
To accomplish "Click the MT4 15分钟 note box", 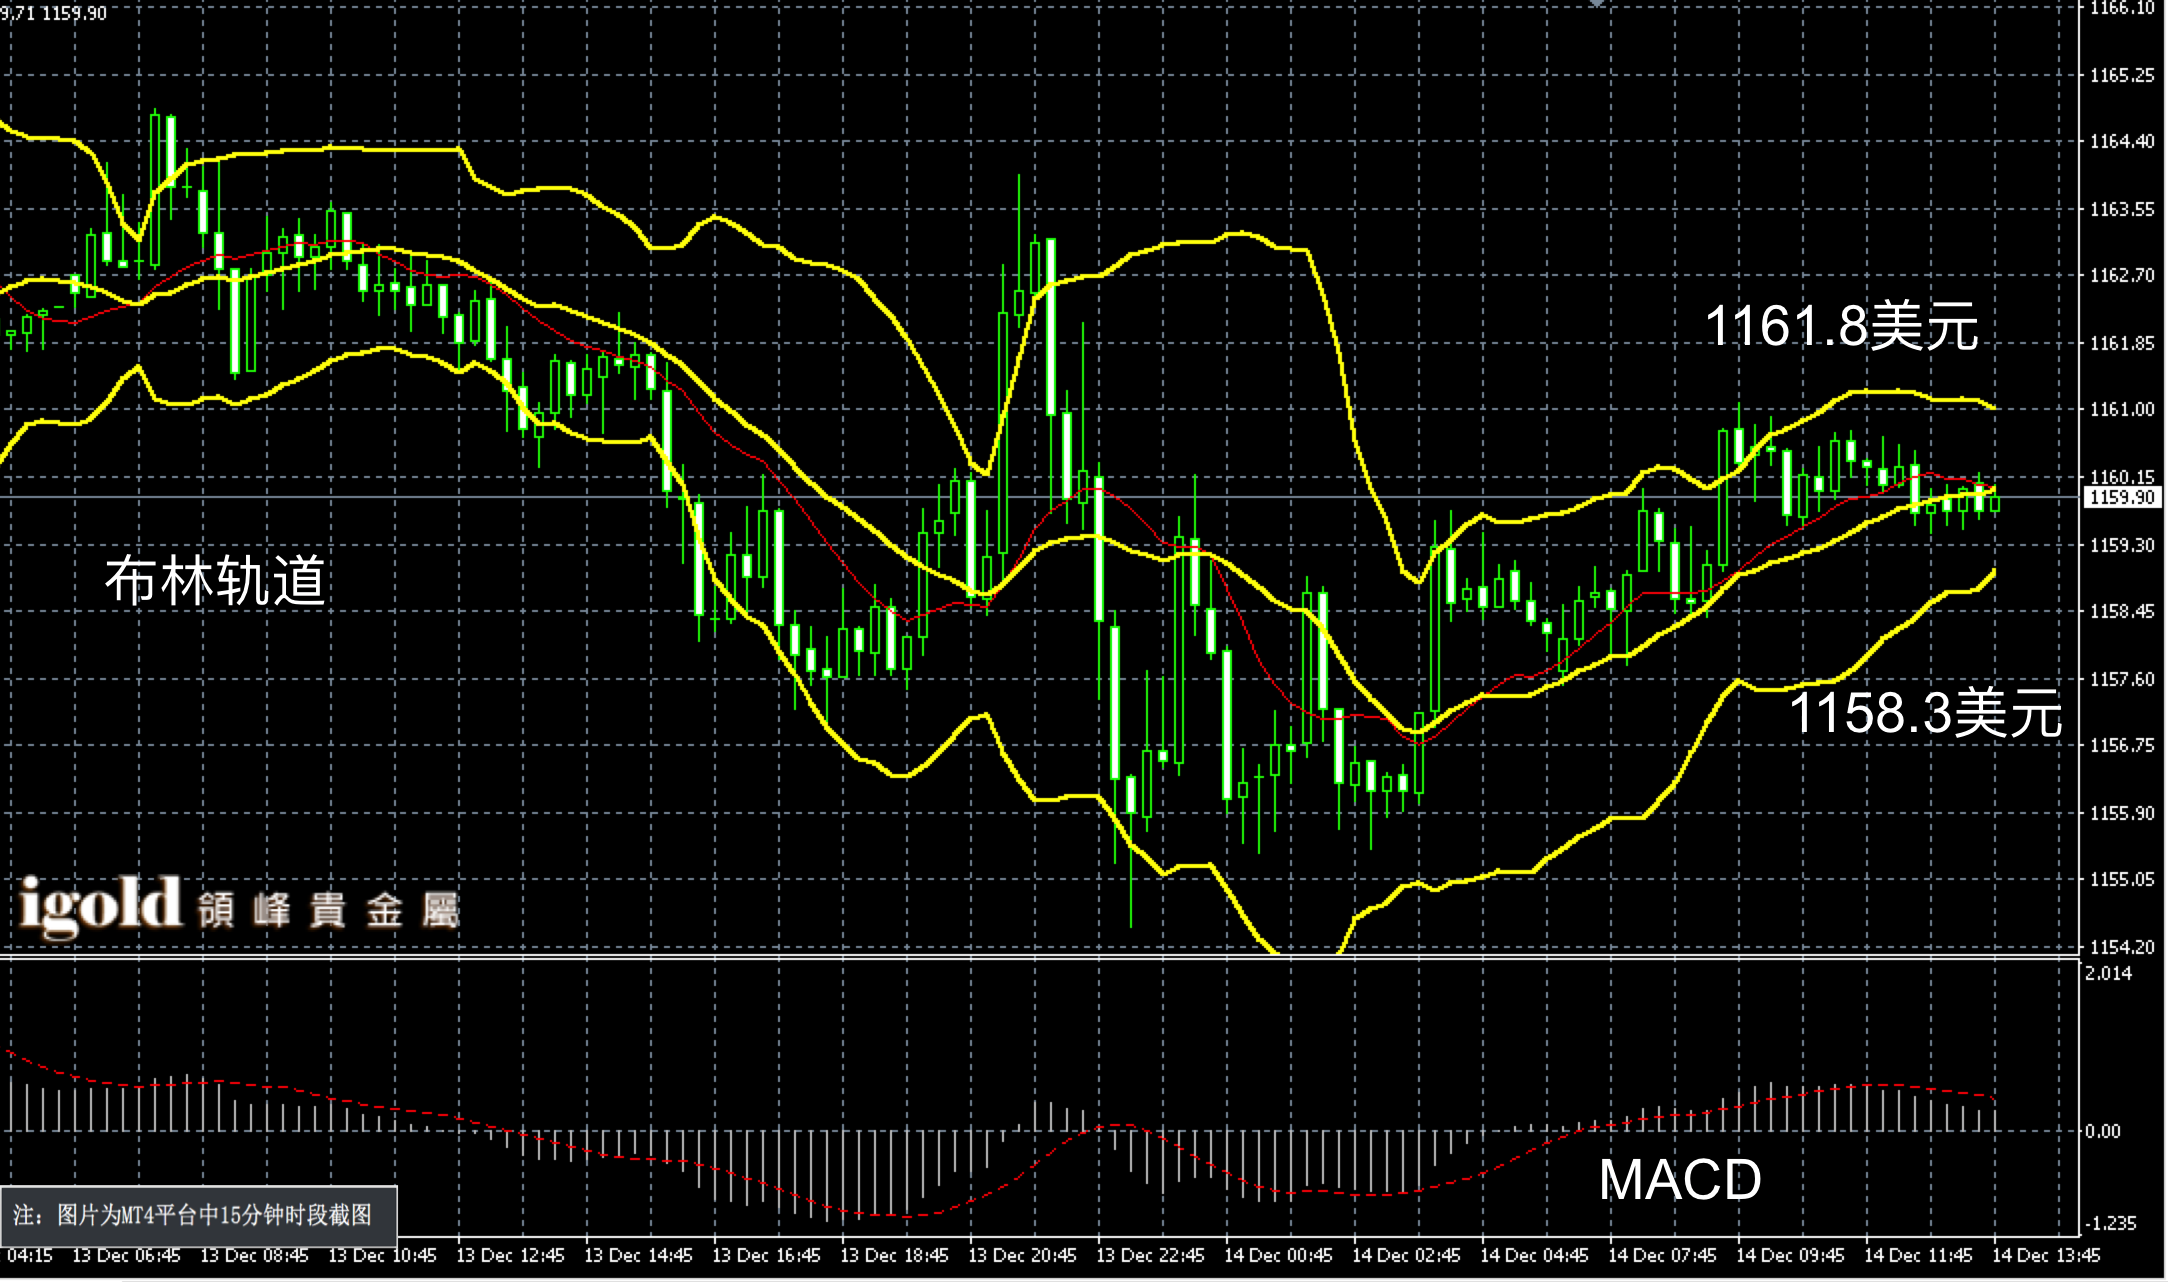I will pos(198,1214).
